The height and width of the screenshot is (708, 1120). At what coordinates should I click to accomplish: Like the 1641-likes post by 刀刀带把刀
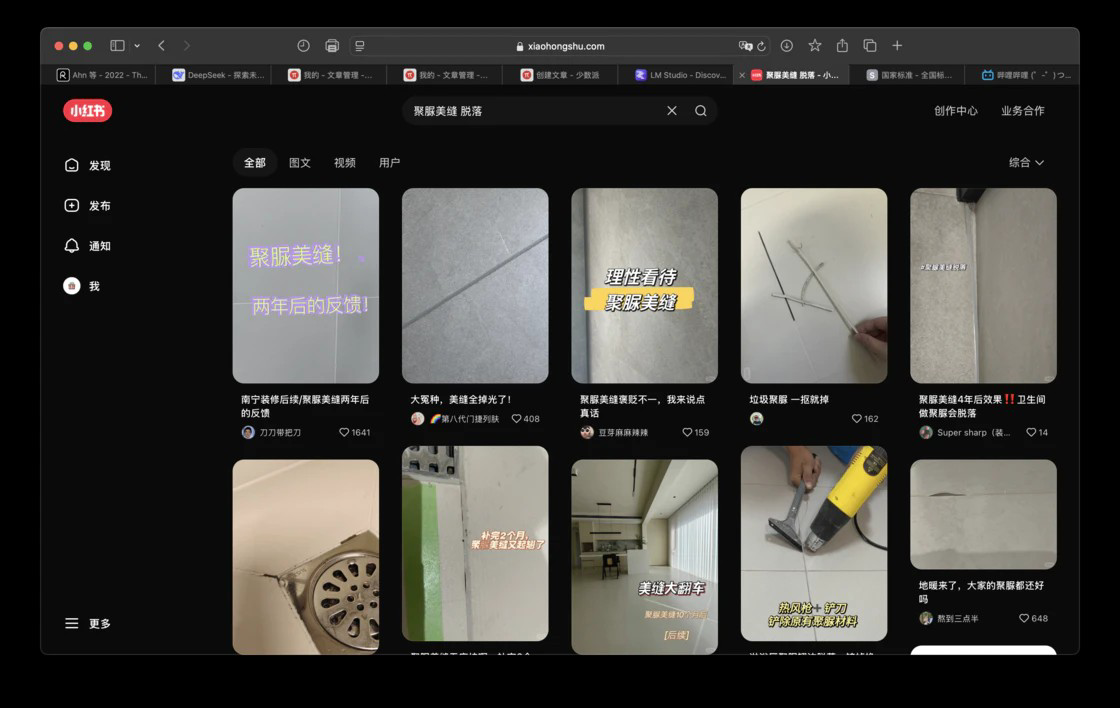[345, 433]
